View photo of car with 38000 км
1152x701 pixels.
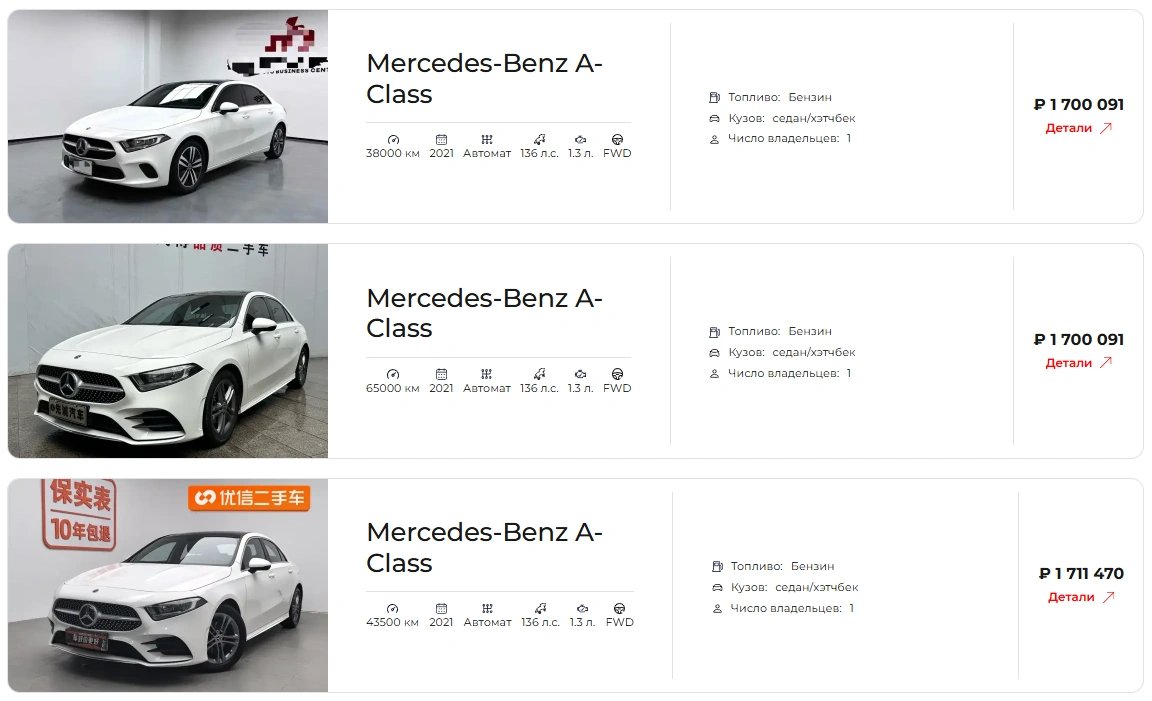click(168, 116)
